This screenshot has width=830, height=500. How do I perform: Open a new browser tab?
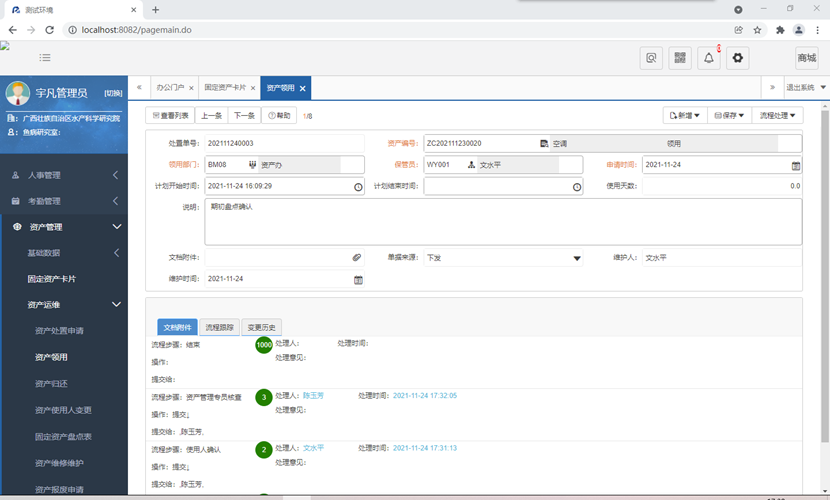(x=156, y=10)
